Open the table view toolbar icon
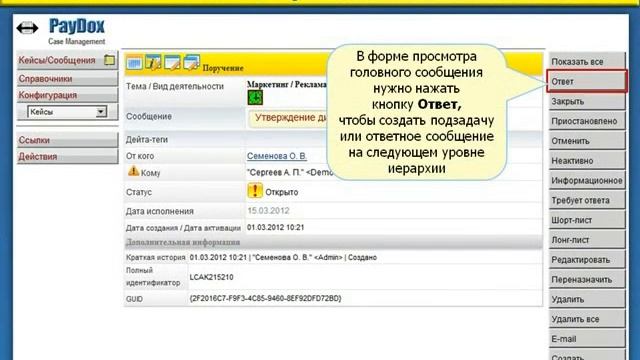The height and width of the screenshot is (360, 640). (134, 62)
